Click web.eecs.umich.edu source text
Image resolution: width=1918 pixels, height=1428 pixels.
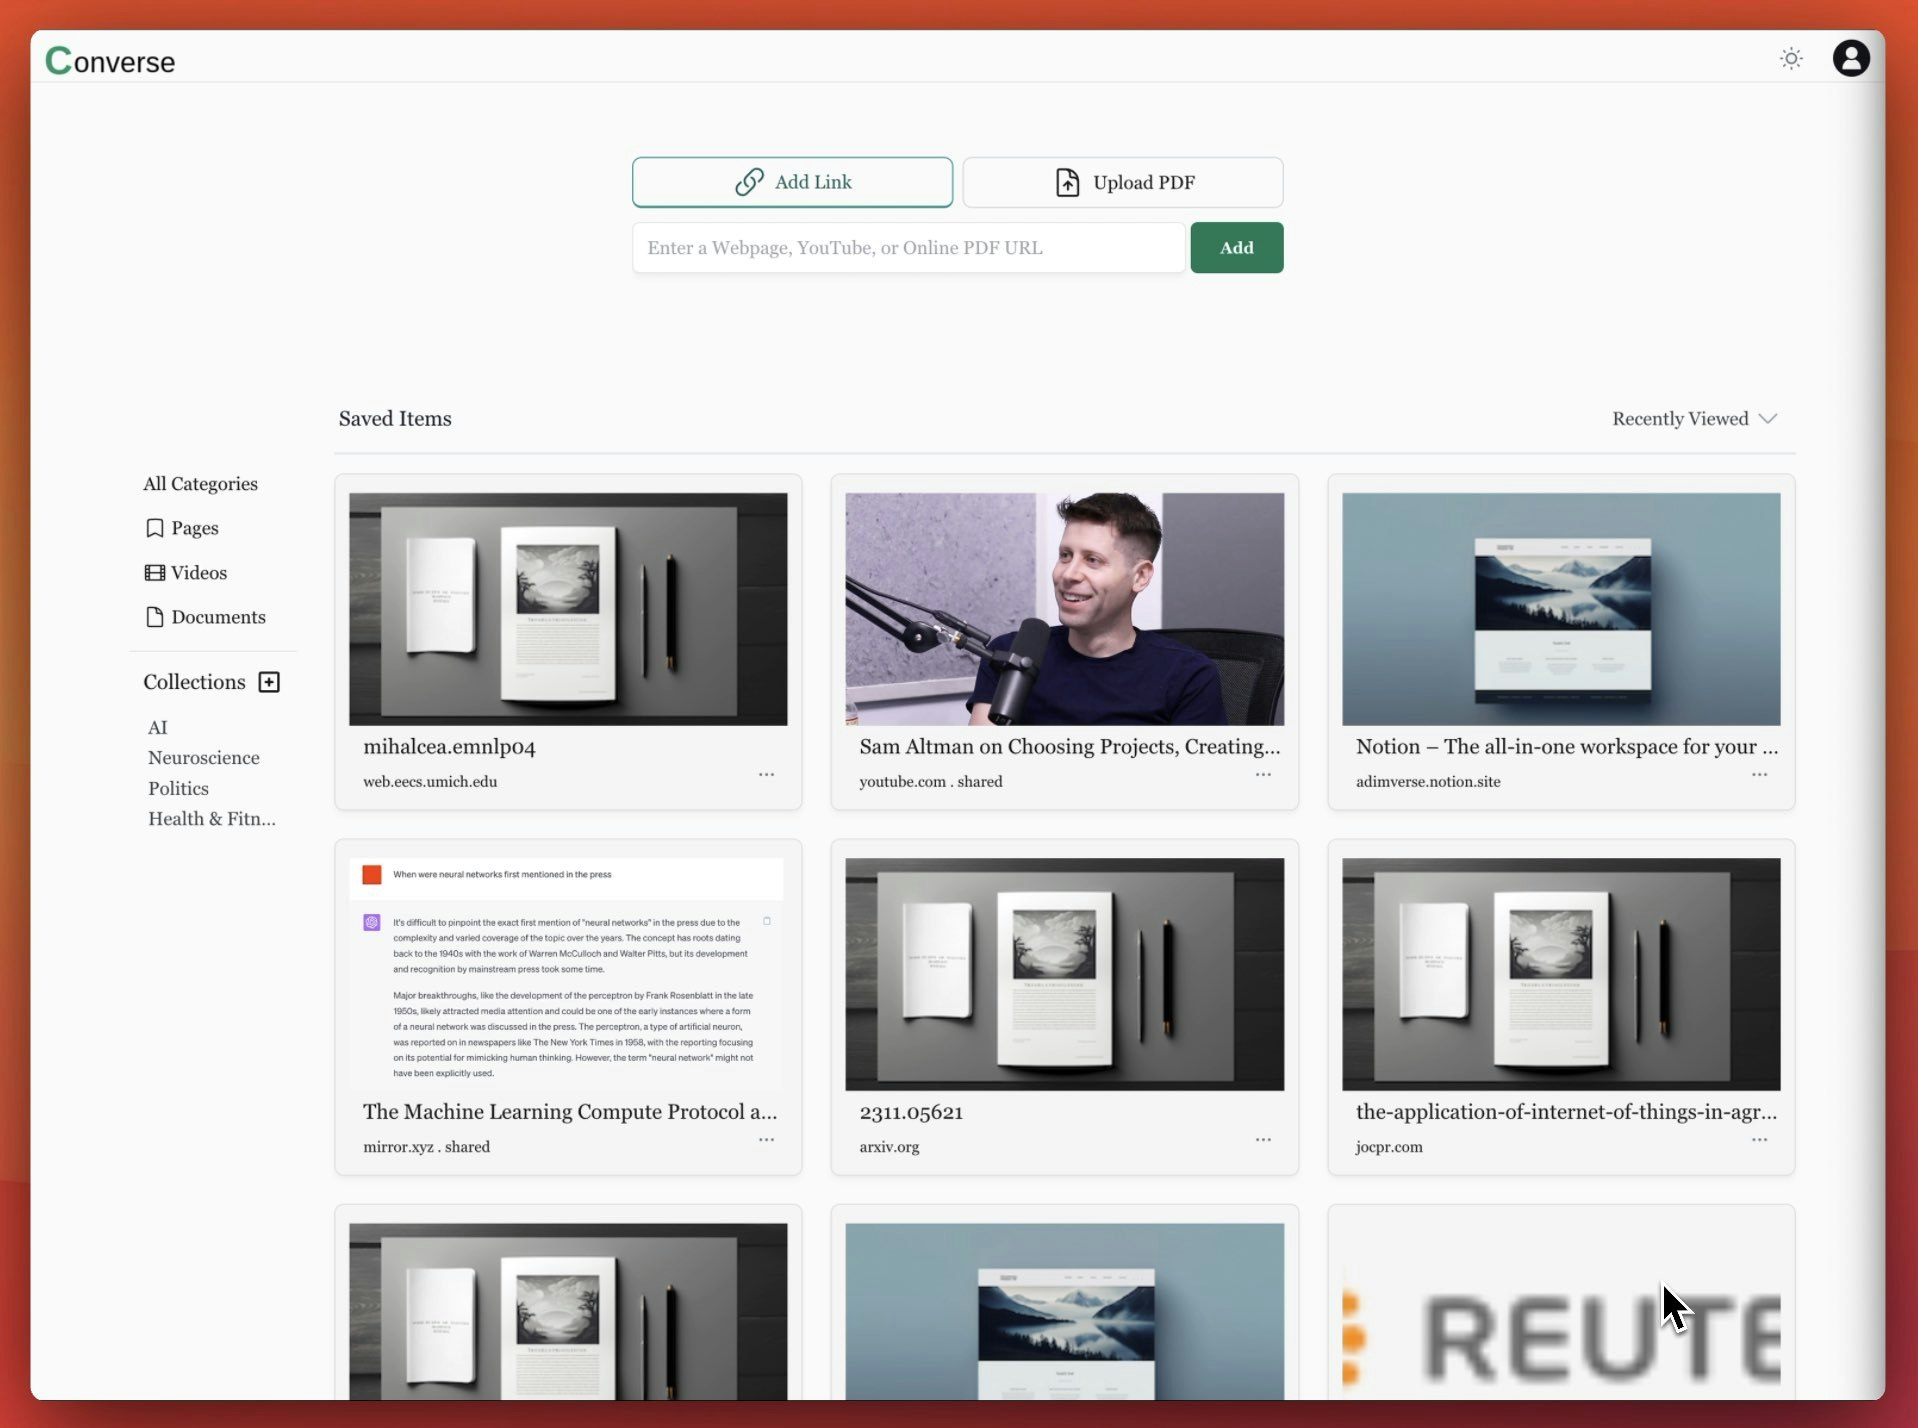[x=430, y=782]
